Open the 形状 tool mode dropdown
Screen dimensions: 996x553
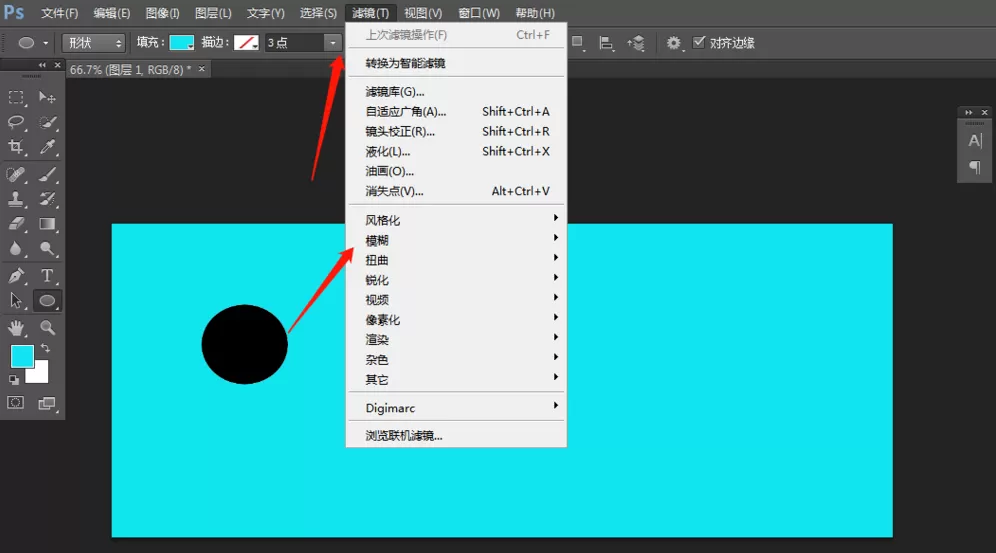pos(93,43)
